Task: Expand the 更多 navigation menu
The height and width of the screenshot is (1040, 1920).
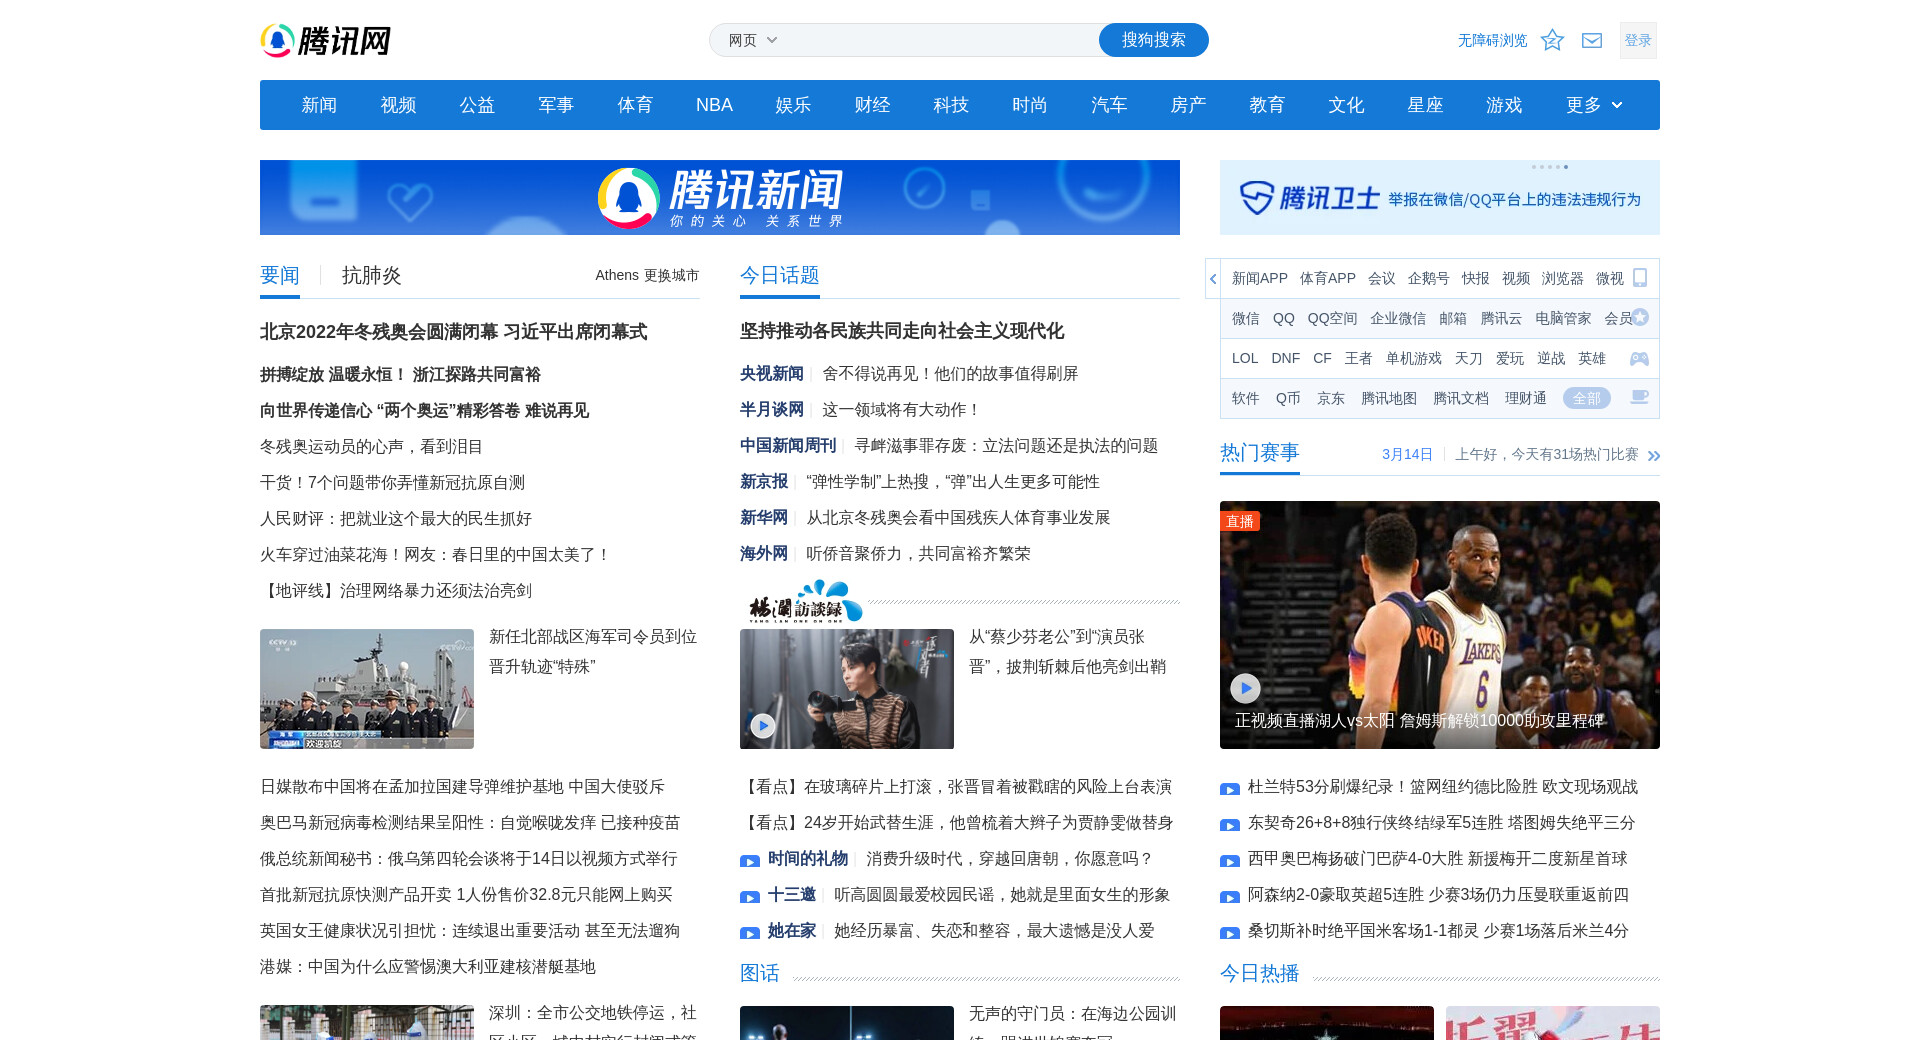Action: 1594,105
